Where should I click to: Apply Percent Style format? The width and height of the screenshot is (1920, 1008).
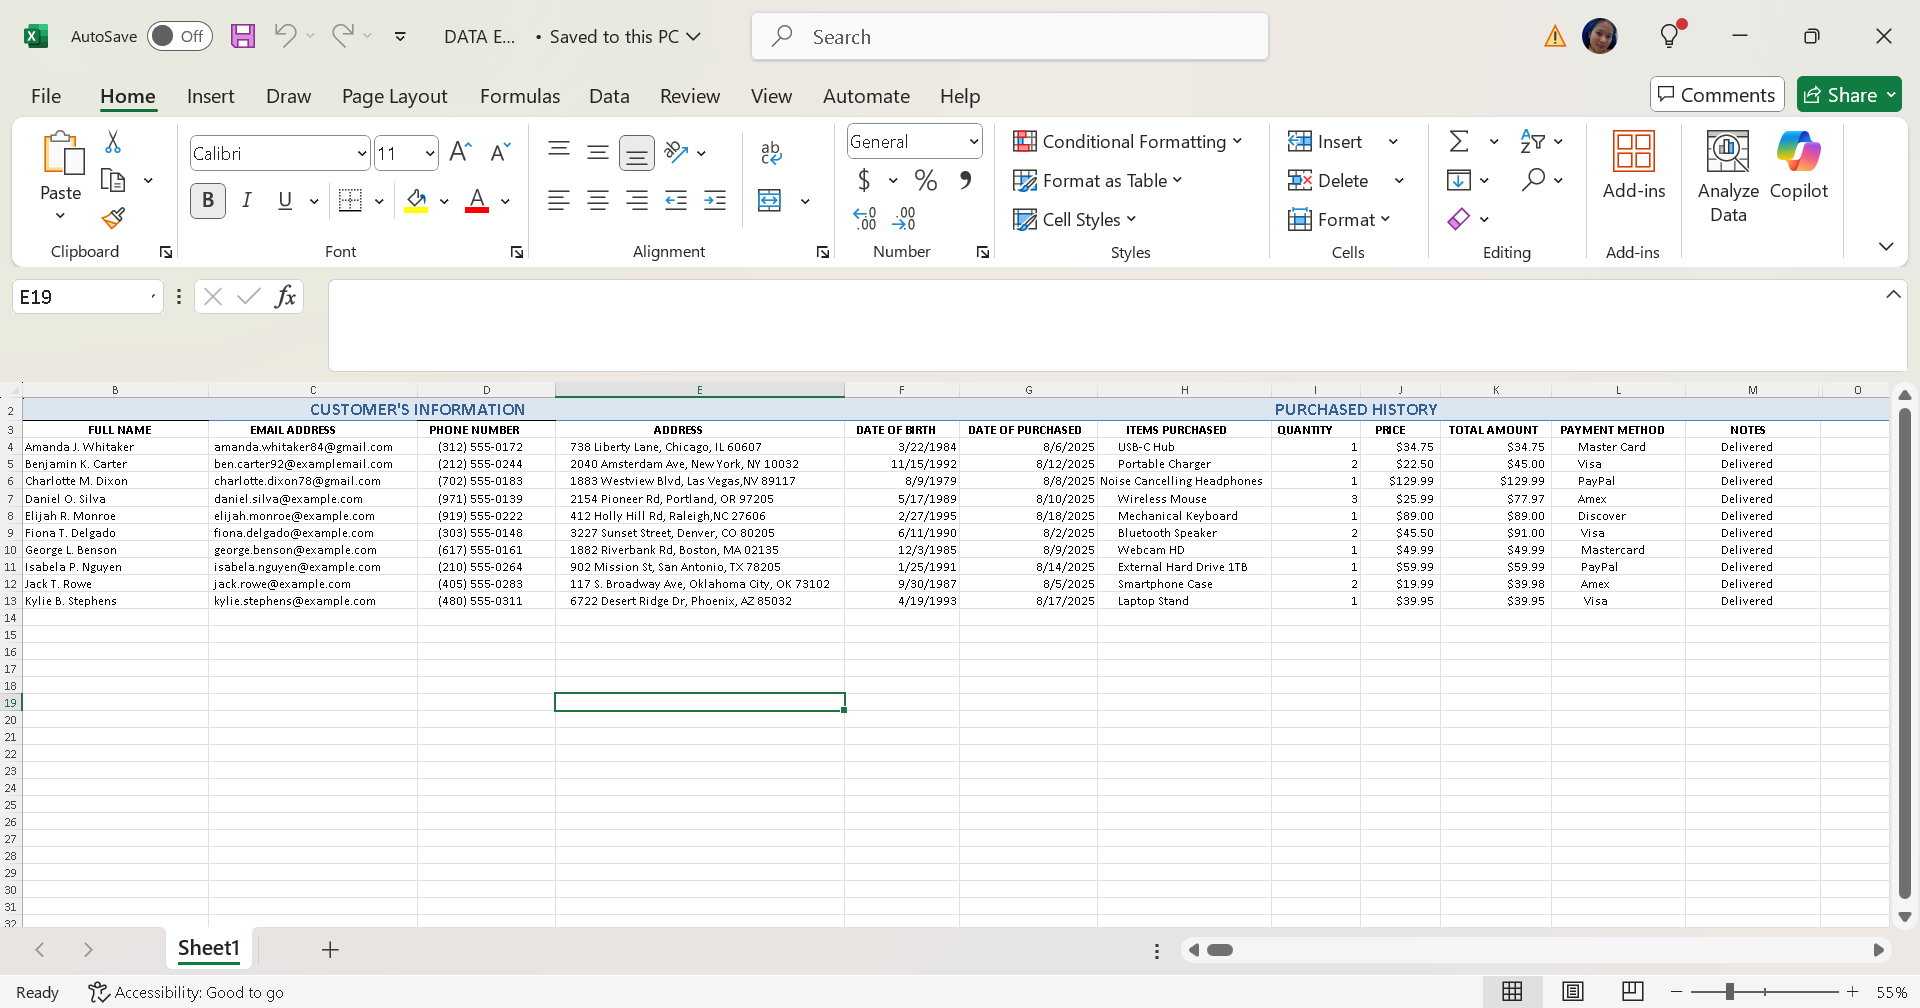tap(926, 180)
